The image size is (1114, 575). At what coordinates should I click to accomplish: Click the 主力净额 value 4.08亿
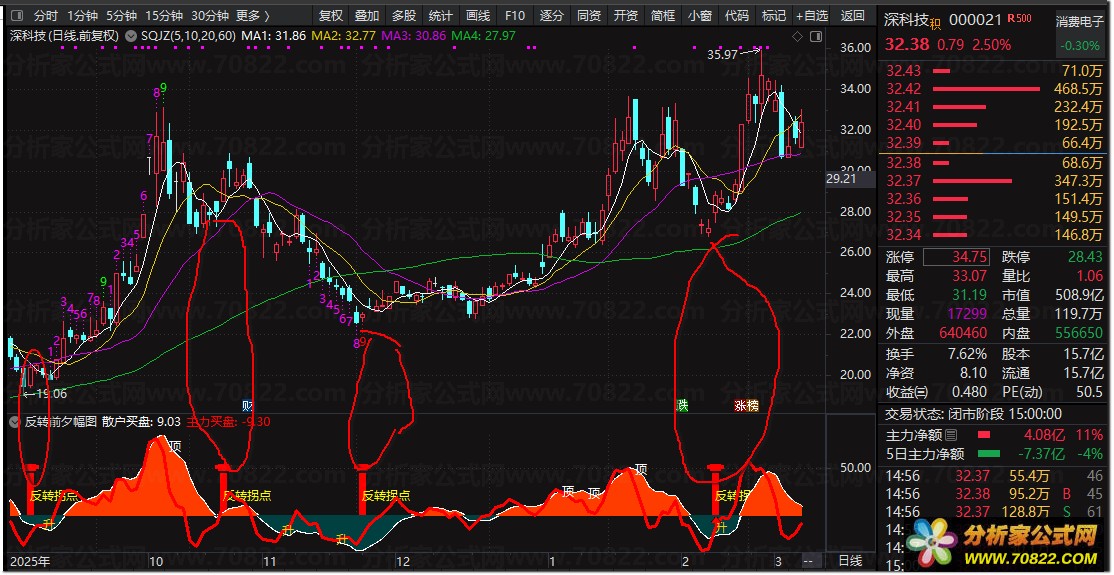[1046, 435]
